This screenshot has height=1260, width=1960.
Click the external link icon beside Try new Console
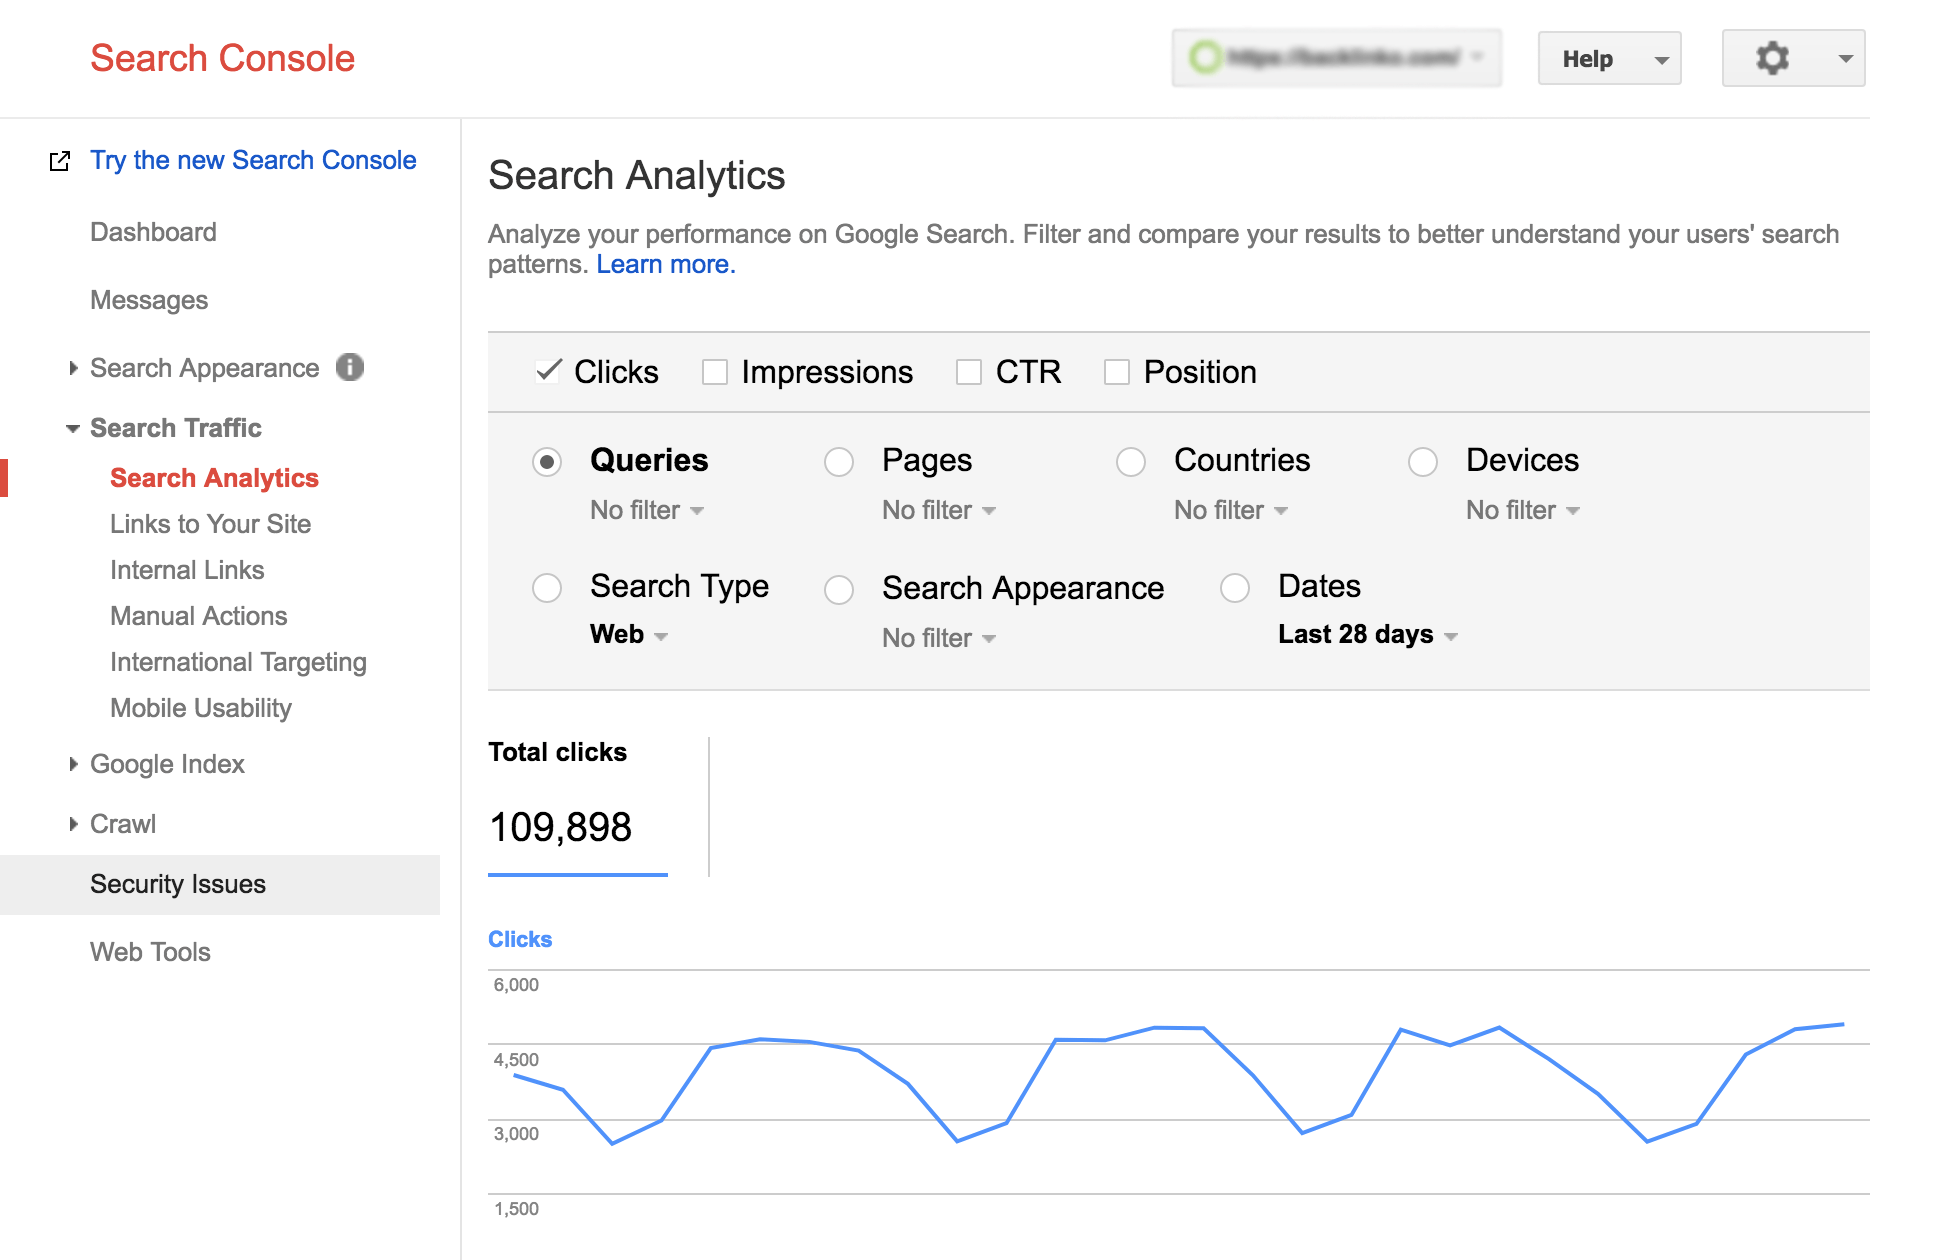pyautogui.click(x=60, y=161)
